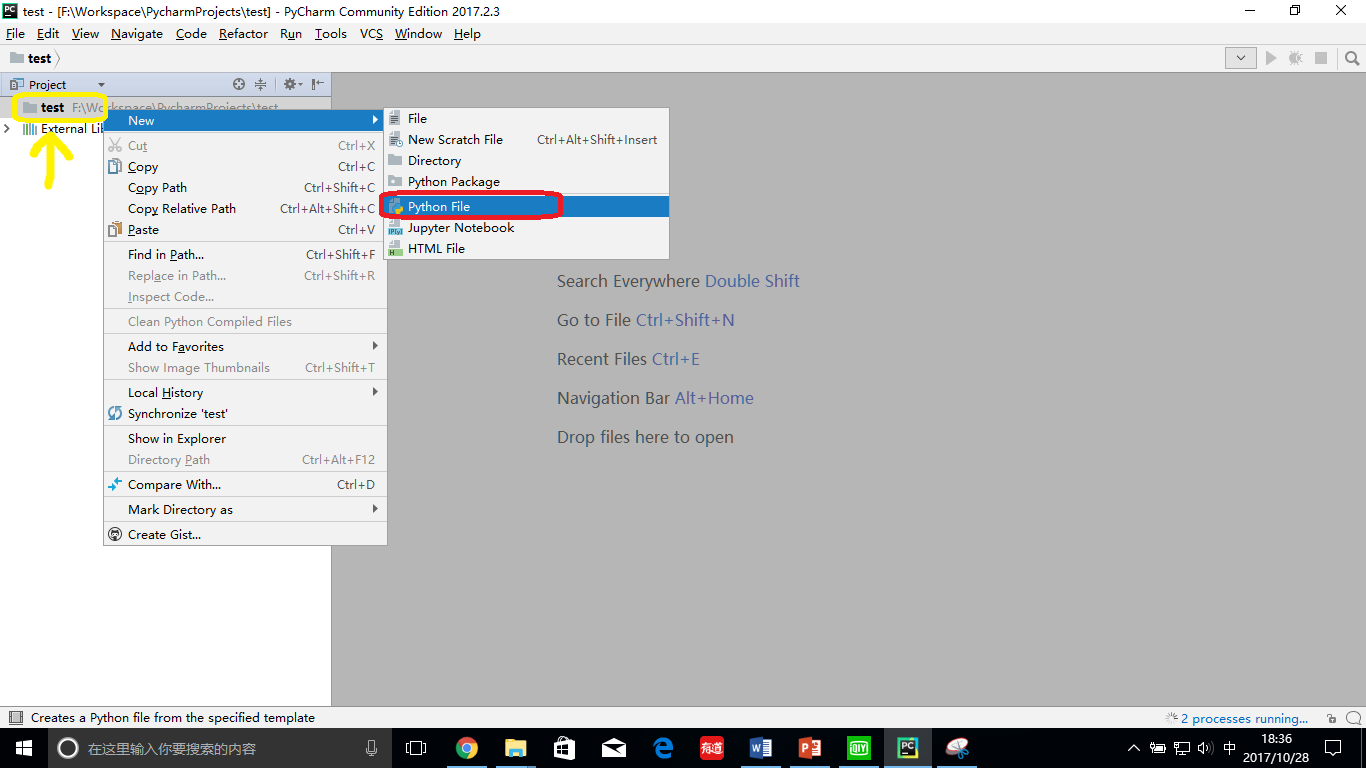Click the scroll from source target icon
1366x768 pixels.
(x=239, y=85)
